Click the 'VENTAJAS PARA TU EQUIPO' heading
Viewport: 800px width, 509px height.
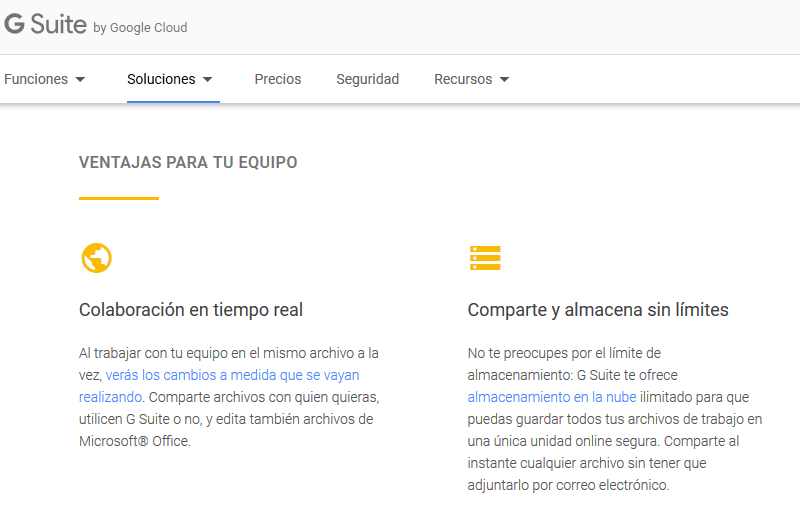(x=188, y=162)
